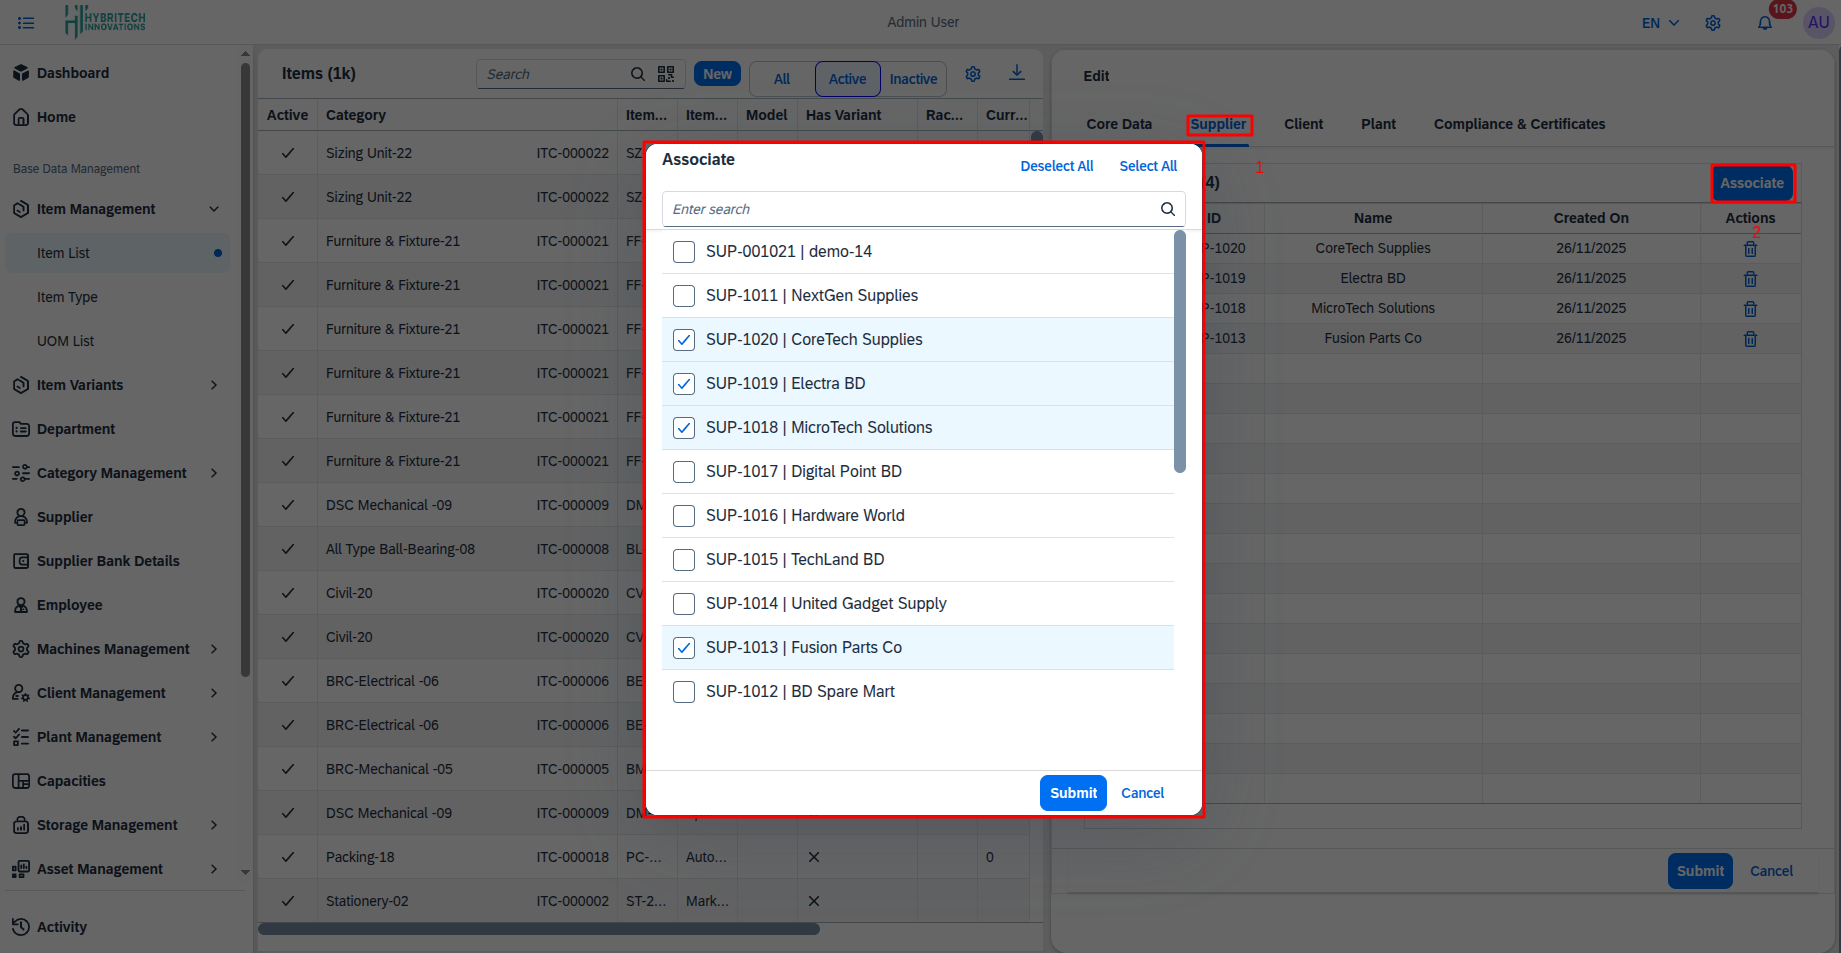Open the Activity log
The width and height of the screenshot is (1841, 953).
tap(62, 926)
